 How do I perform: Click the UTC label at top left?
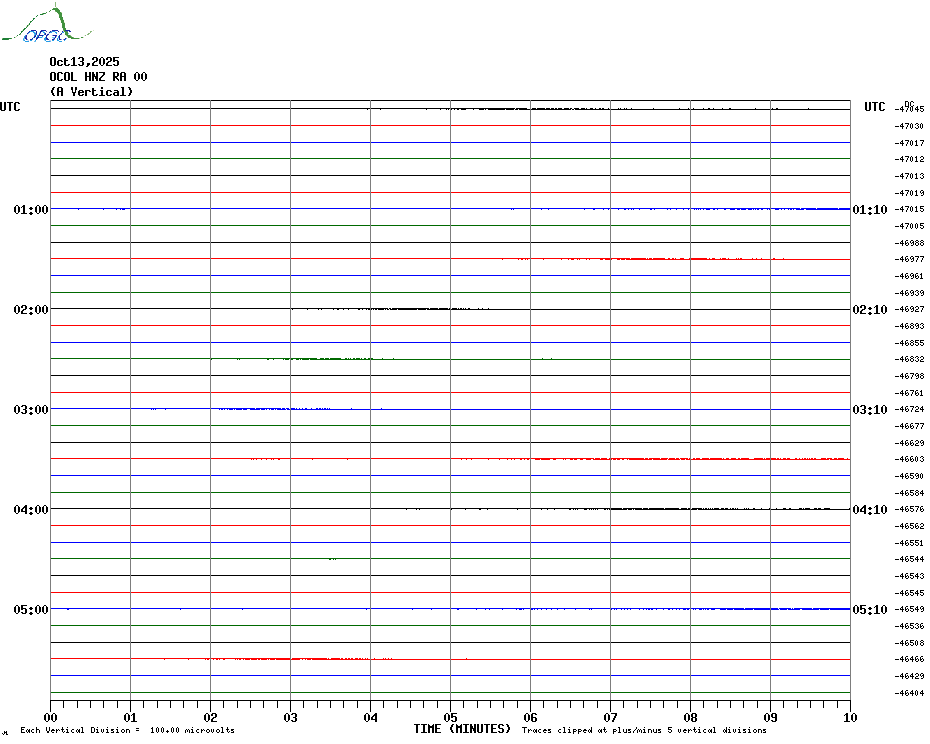[10, 107]
